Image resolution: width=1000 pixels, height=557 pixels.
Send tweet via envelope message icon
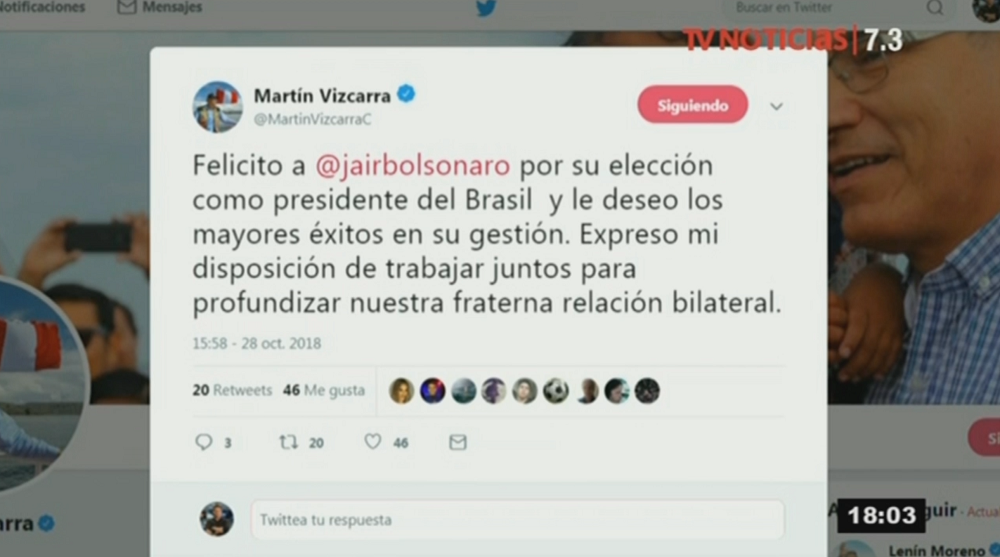pos(457,442)
